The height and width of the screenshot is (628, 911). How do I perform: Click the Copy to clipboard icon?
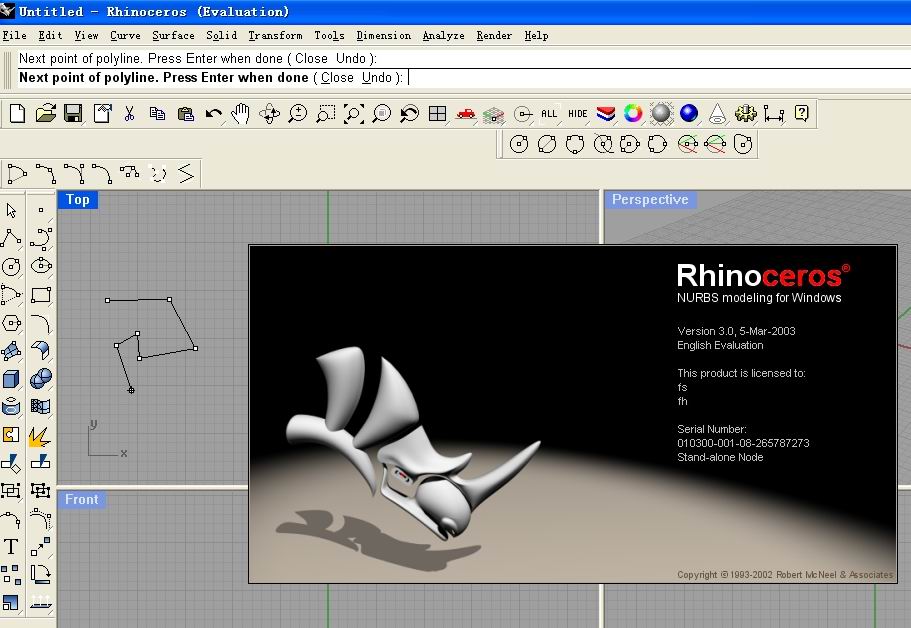[157, 113]
